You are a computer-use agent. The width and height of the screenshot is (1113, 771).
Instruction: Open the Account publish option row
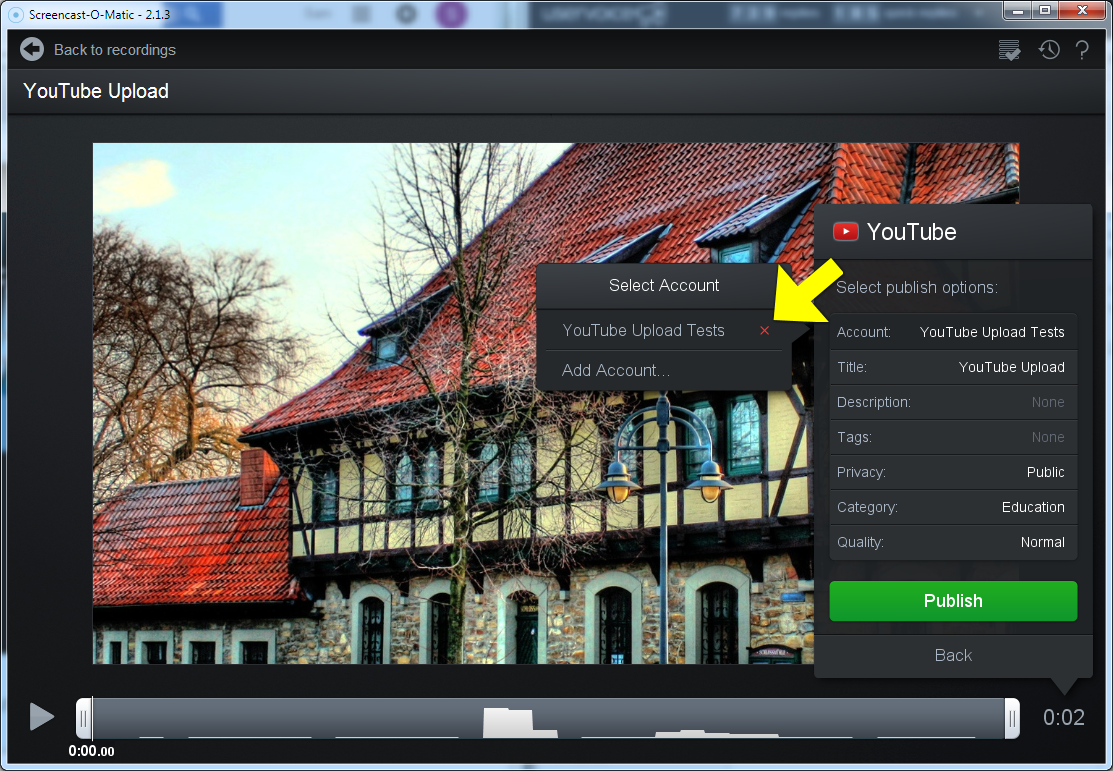[x=953, y=332]
